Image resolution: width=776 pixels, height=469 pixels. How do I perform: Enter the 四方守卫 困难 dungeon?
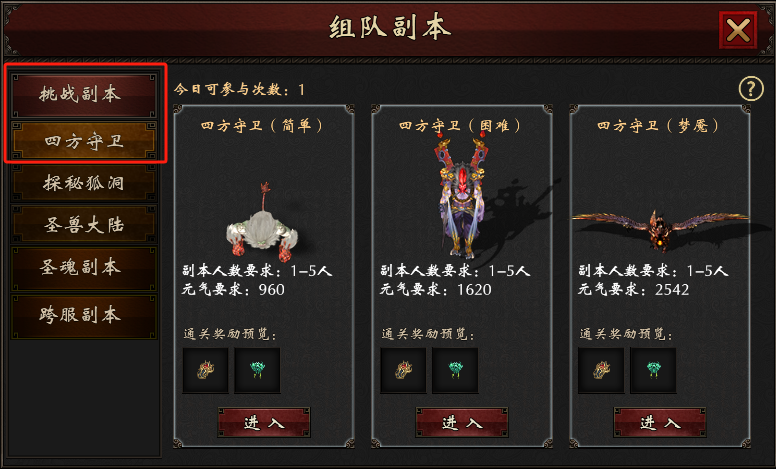462,422
